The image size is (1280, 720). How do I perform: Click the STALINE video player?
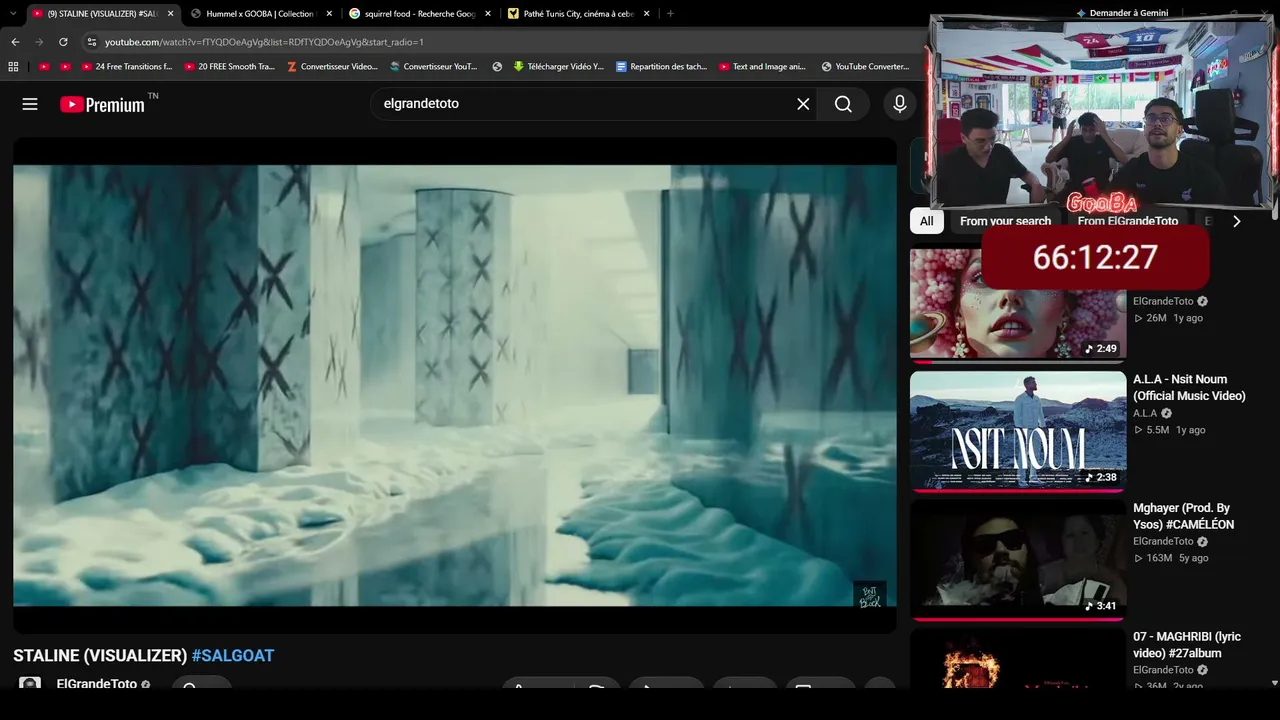pyautogui.click(x=455, y=385)
